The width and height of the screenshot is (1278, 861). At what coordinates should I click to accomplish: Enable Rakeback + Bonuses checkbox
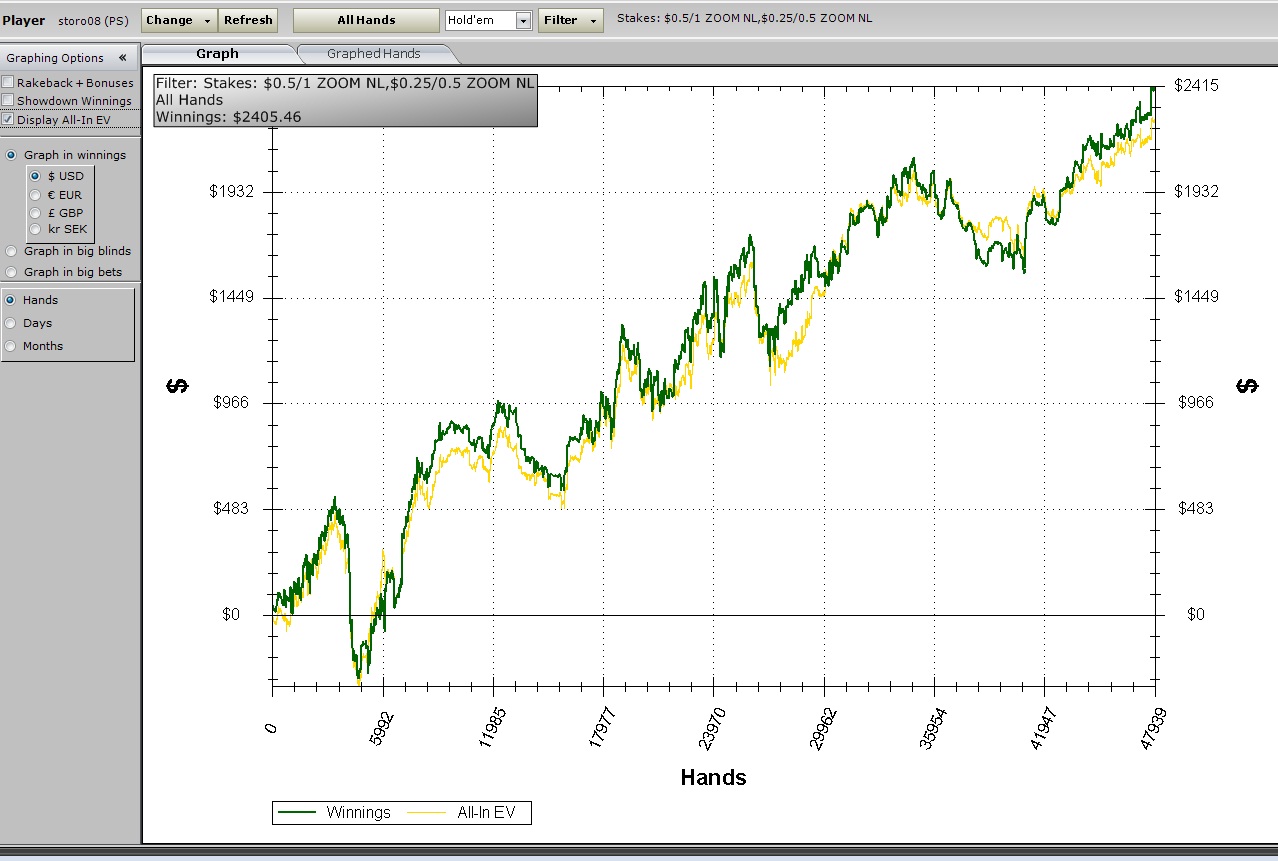coord(8,83)
